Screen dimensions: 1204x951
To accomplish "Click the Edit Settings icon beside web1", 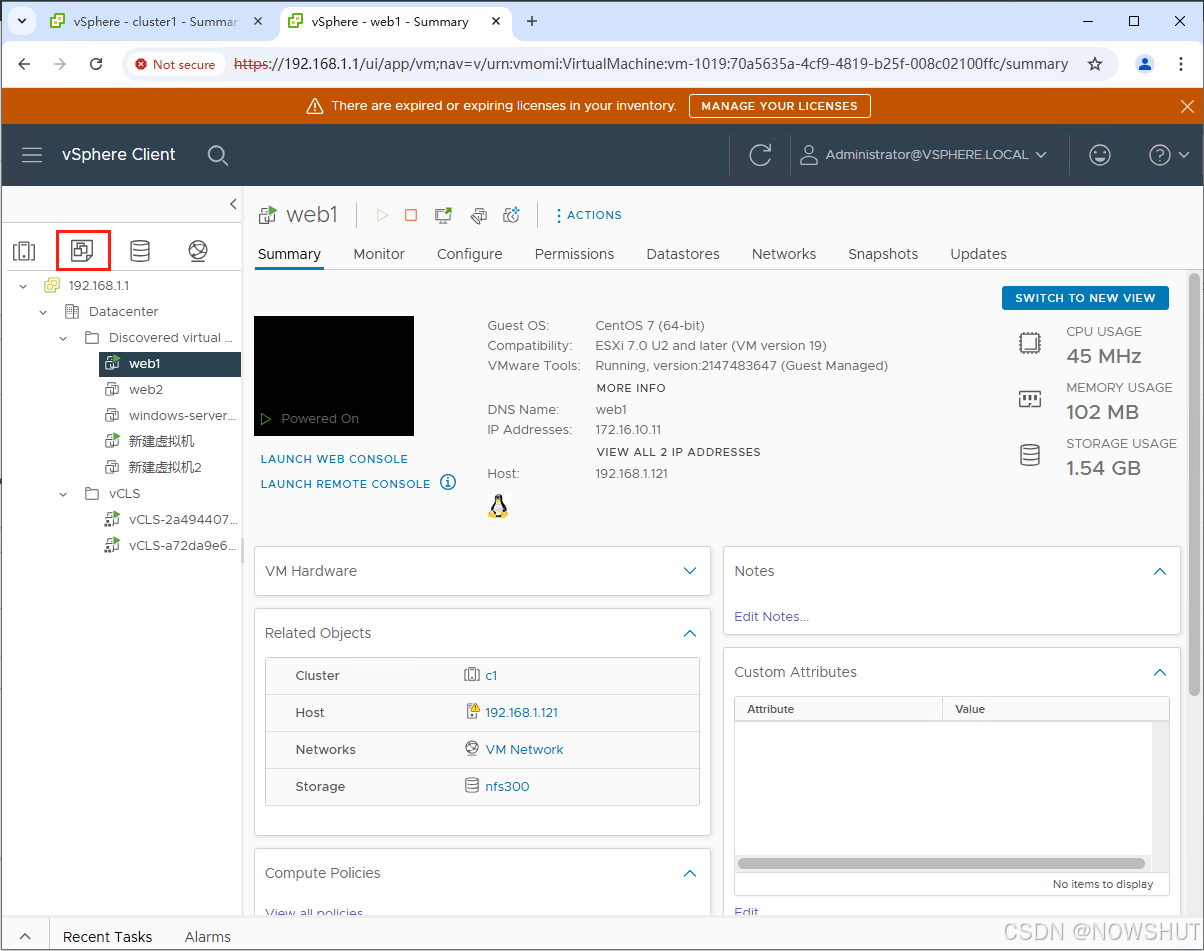I will click(x=478, y=215).
